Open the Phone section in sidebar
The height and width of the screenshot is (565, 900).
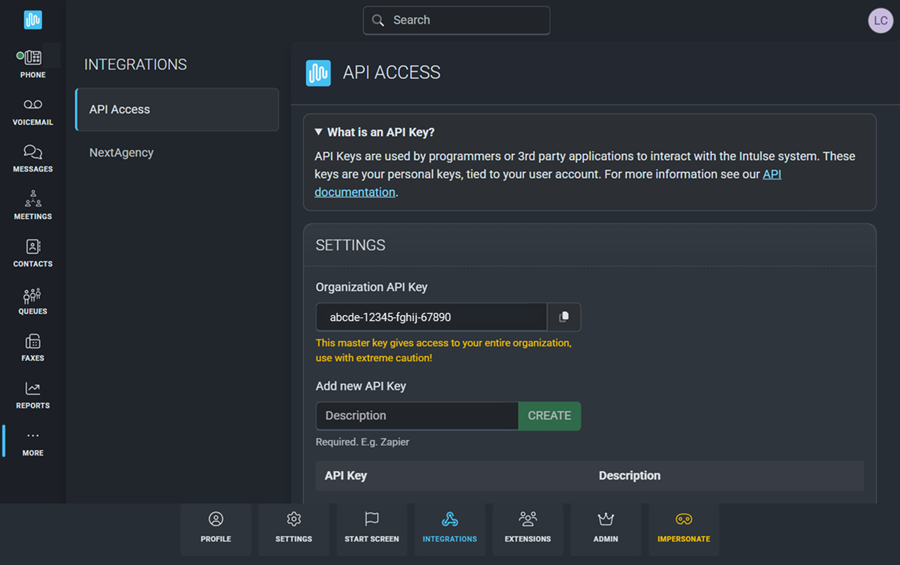click(32, 63)
